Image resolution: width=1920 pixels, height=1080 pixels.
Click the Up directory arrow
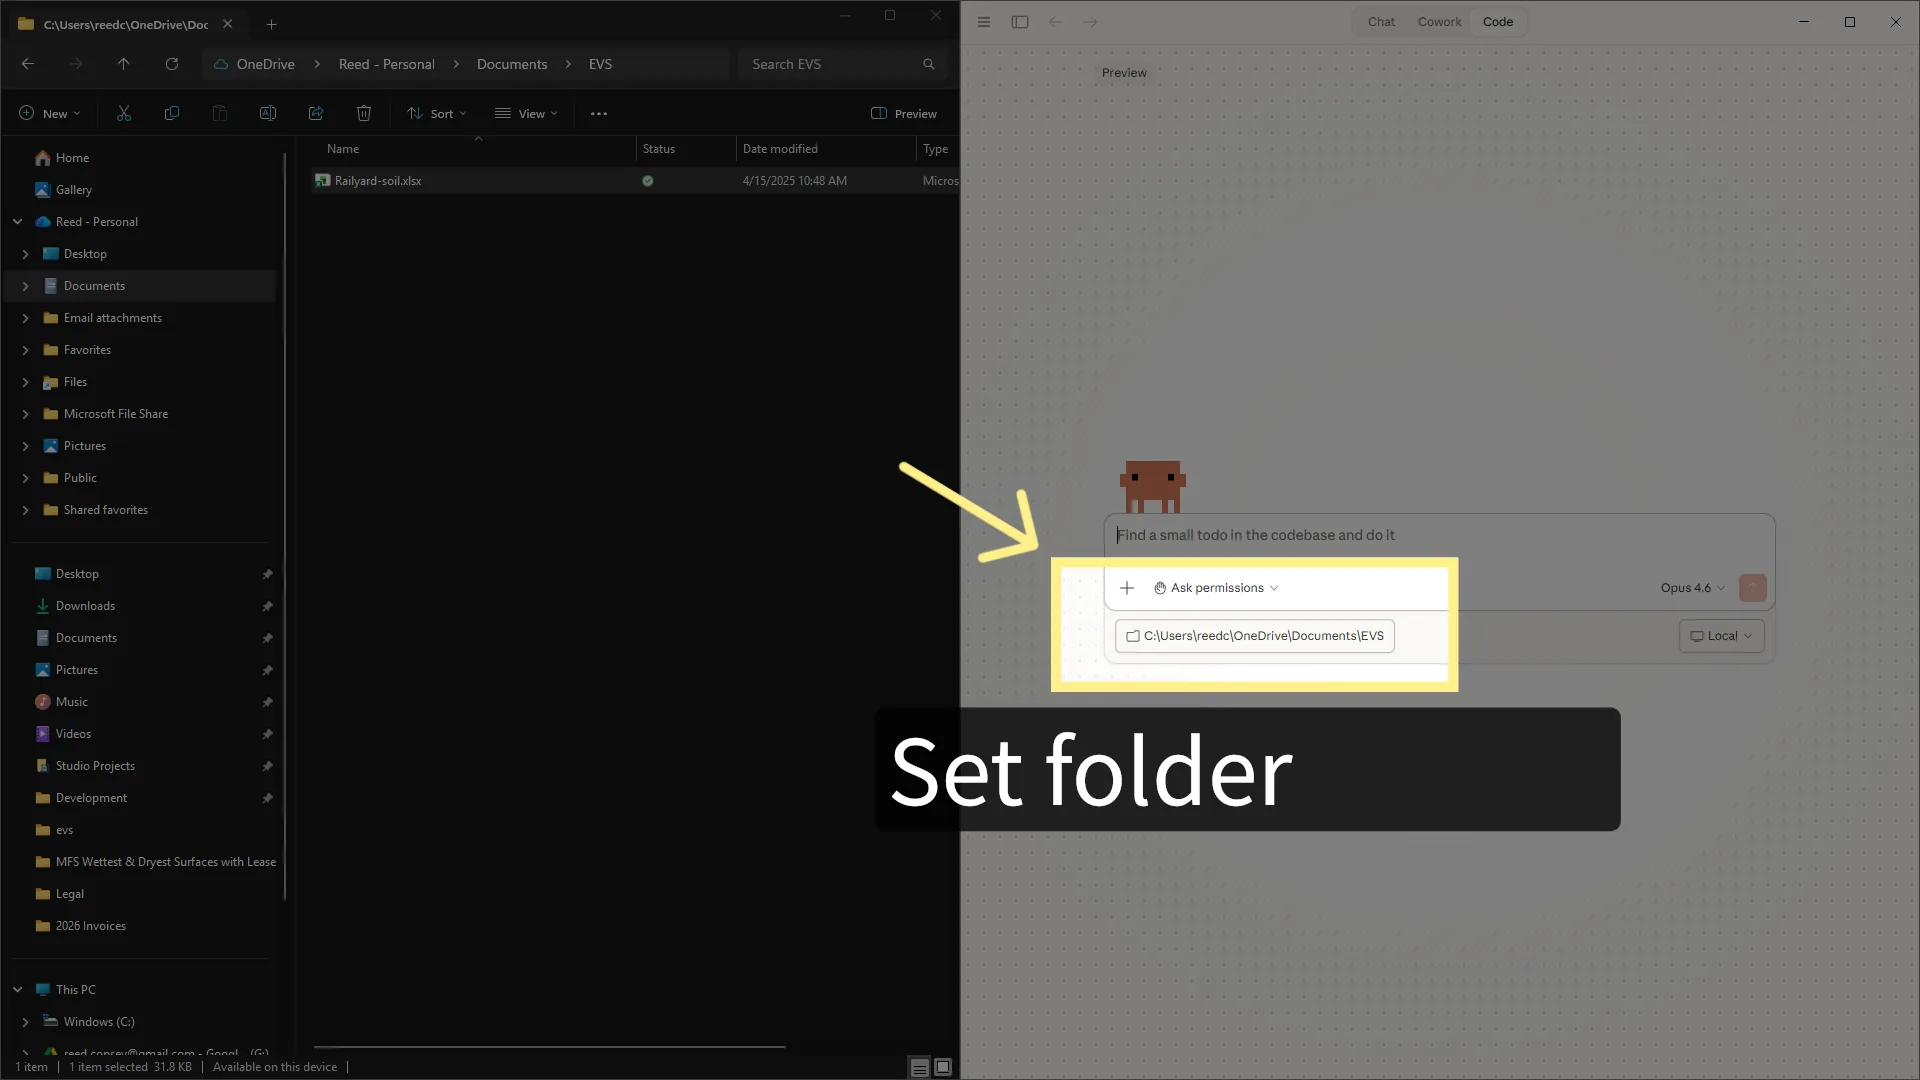click(124, 64)
